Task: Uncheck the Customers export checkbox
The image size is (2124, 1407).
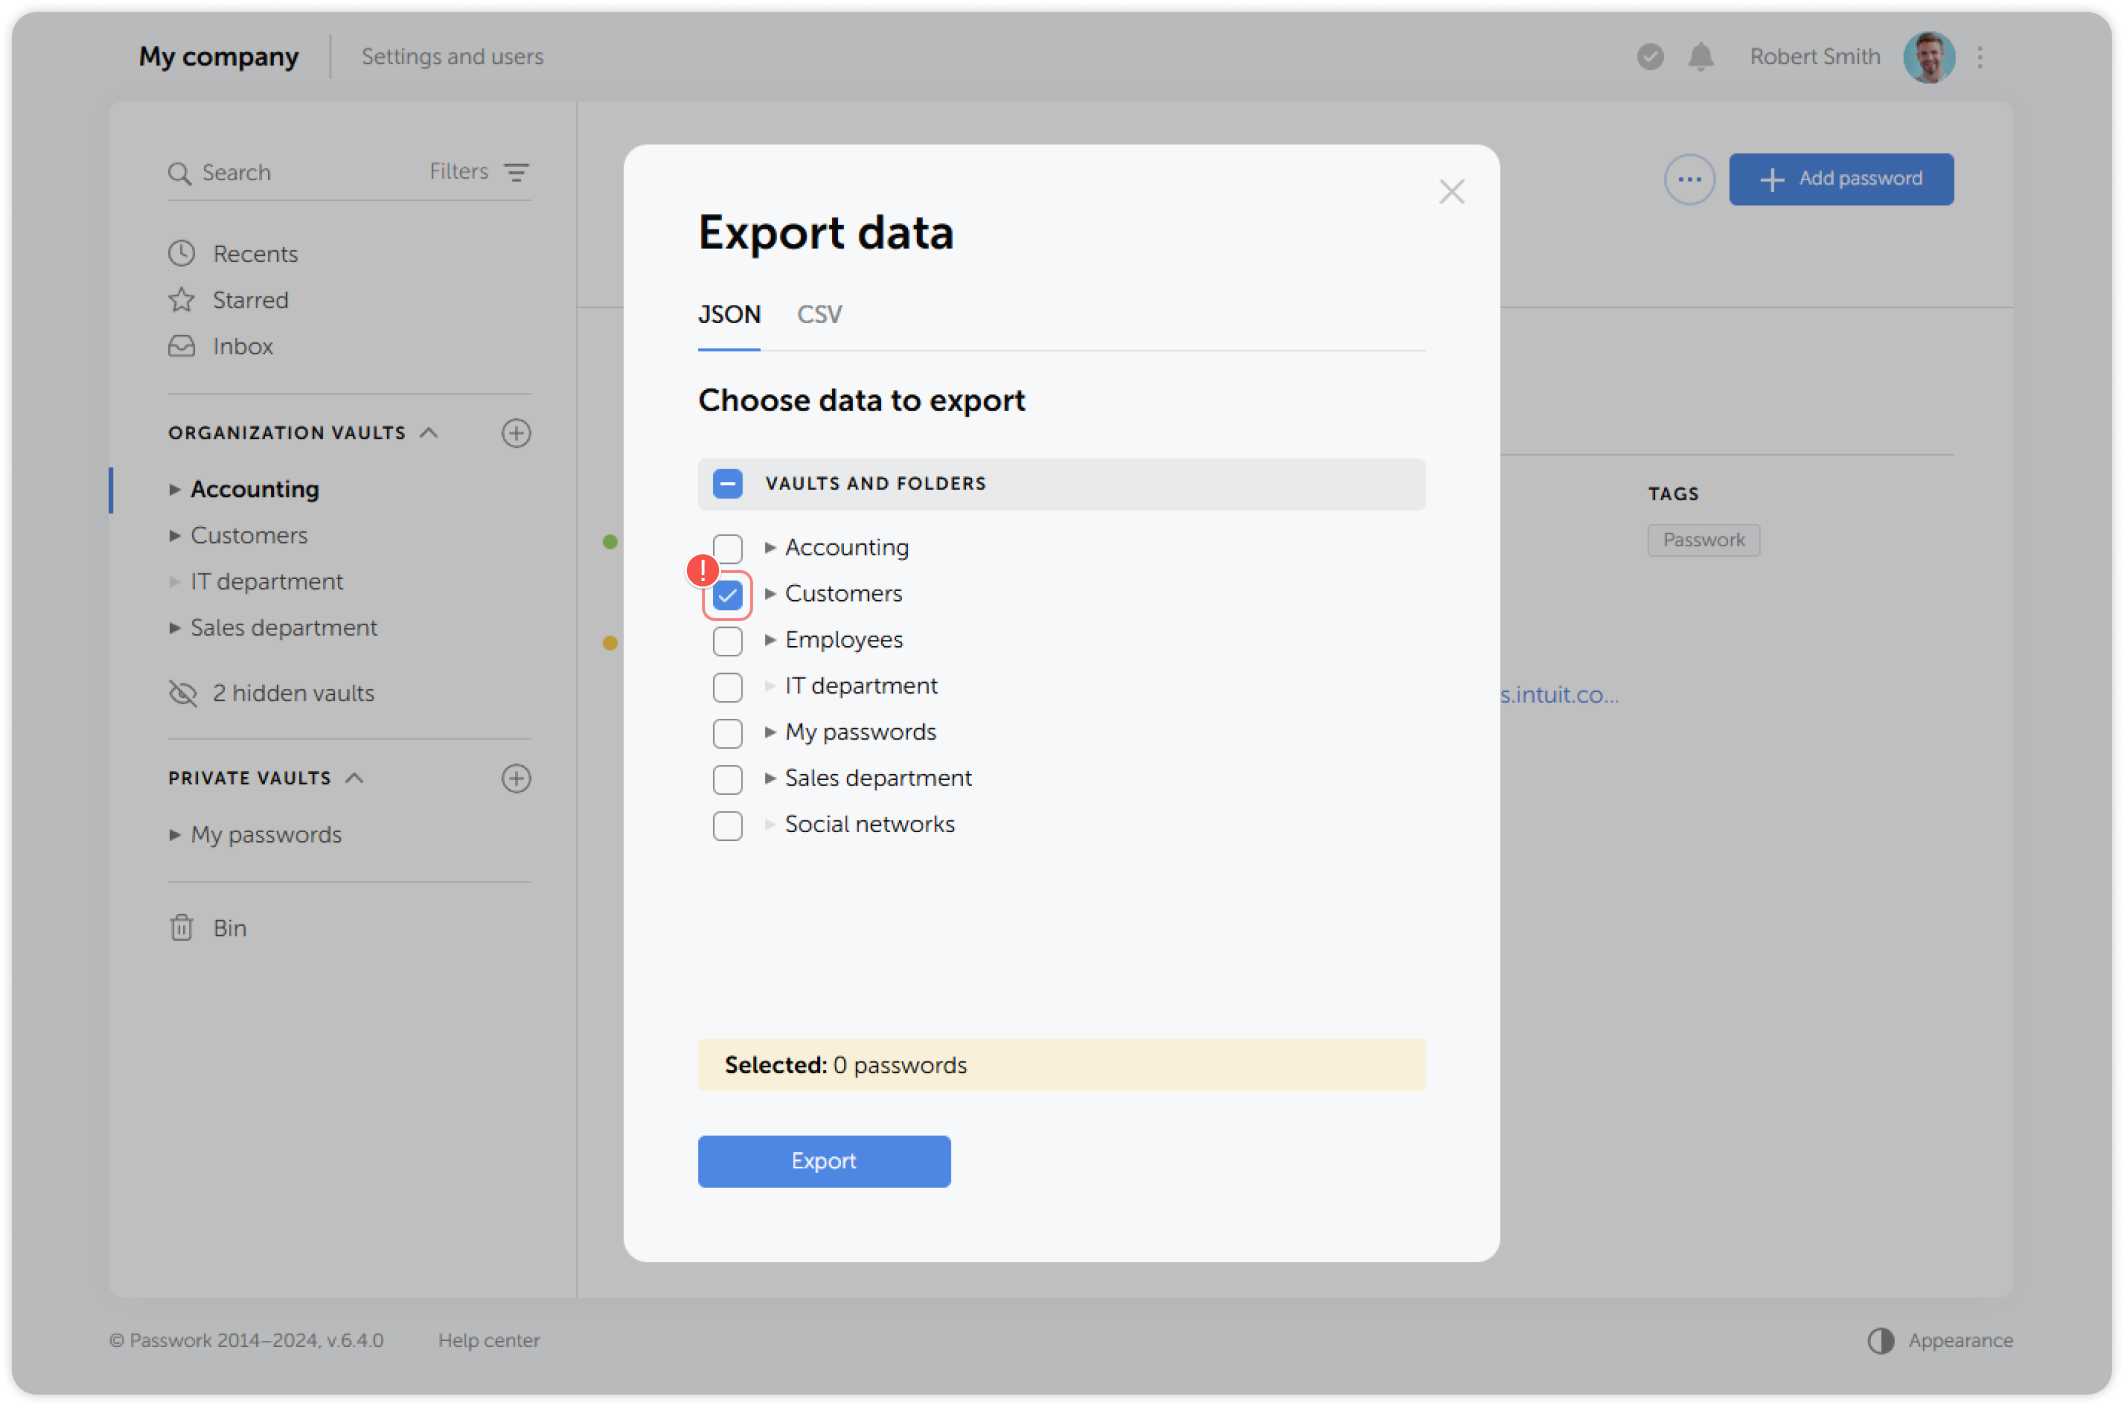Action: pyautogui.click(x=727, y=594)
